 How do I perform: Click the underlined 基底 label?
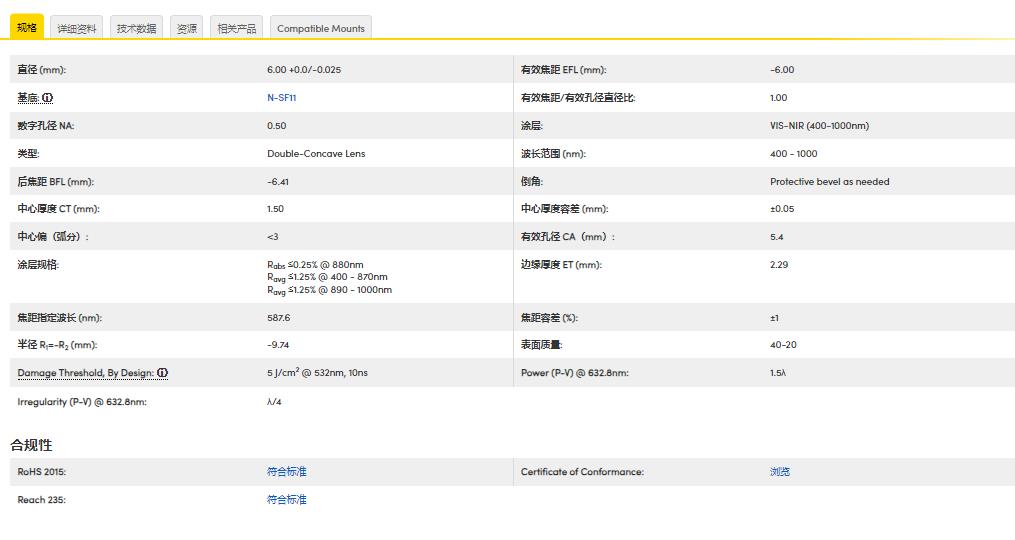[28, 98]
